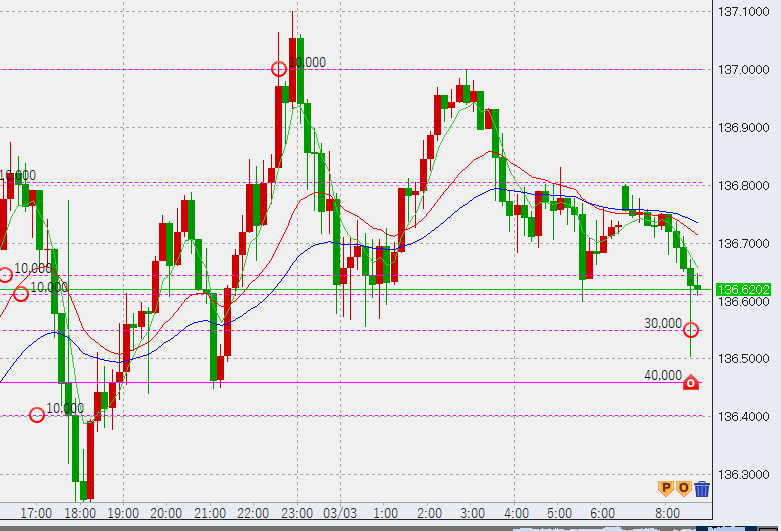Click the 23:00 time axis label
Viewport: 781px width, 531px height.
[297, 513]
